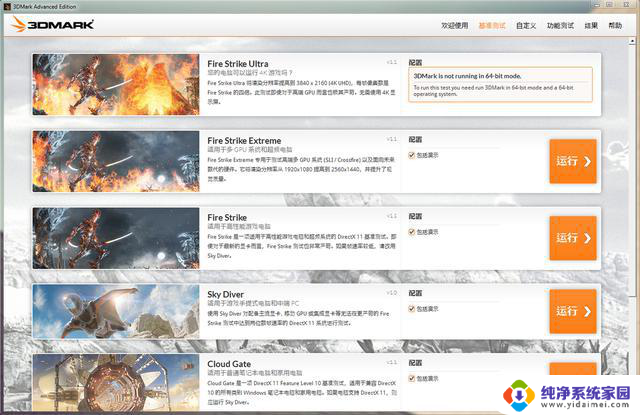Go to the 功能测试 tab
The height and width of the screenshot is (415, 640).
click(560, 25)
